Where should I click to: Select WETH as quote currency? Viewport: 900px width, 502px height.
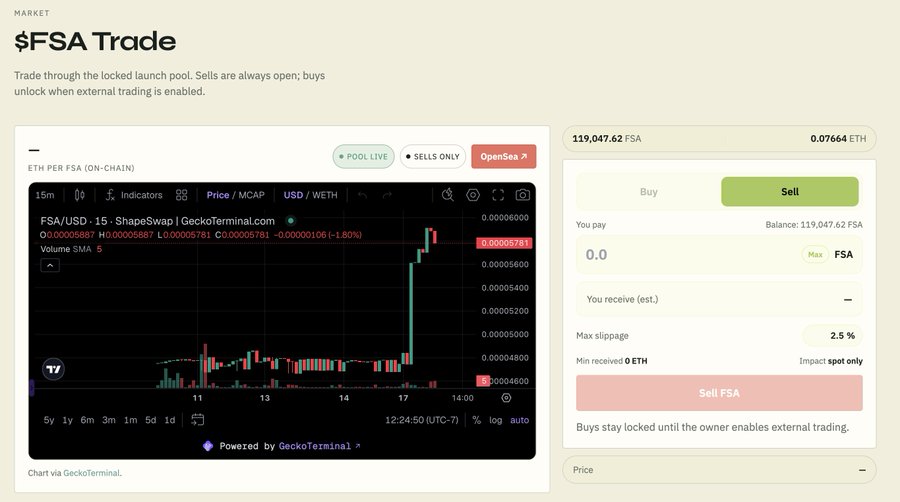coord(325,195)
